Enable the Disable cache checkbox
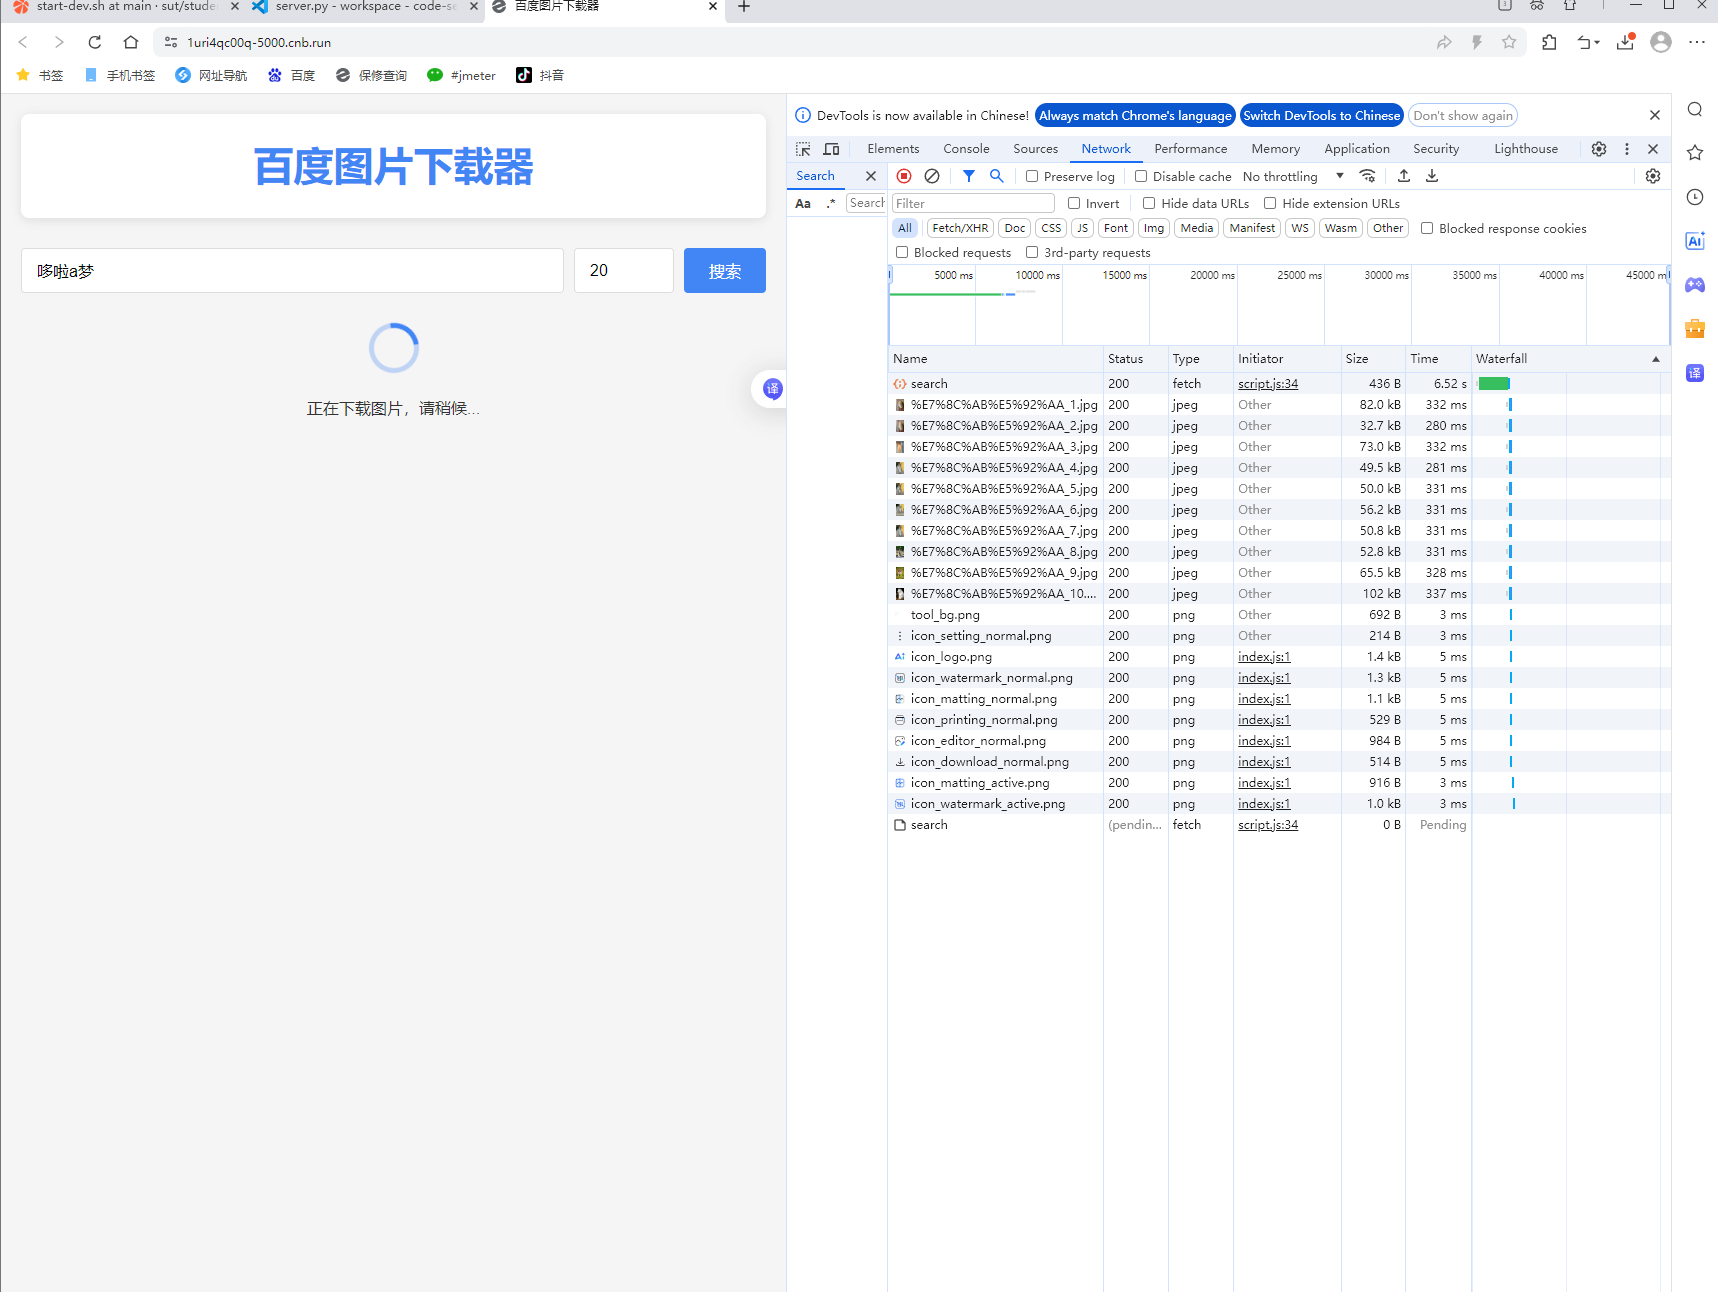The height and width of the screenshot is (1292, 1718). [x=1141, y=176]
